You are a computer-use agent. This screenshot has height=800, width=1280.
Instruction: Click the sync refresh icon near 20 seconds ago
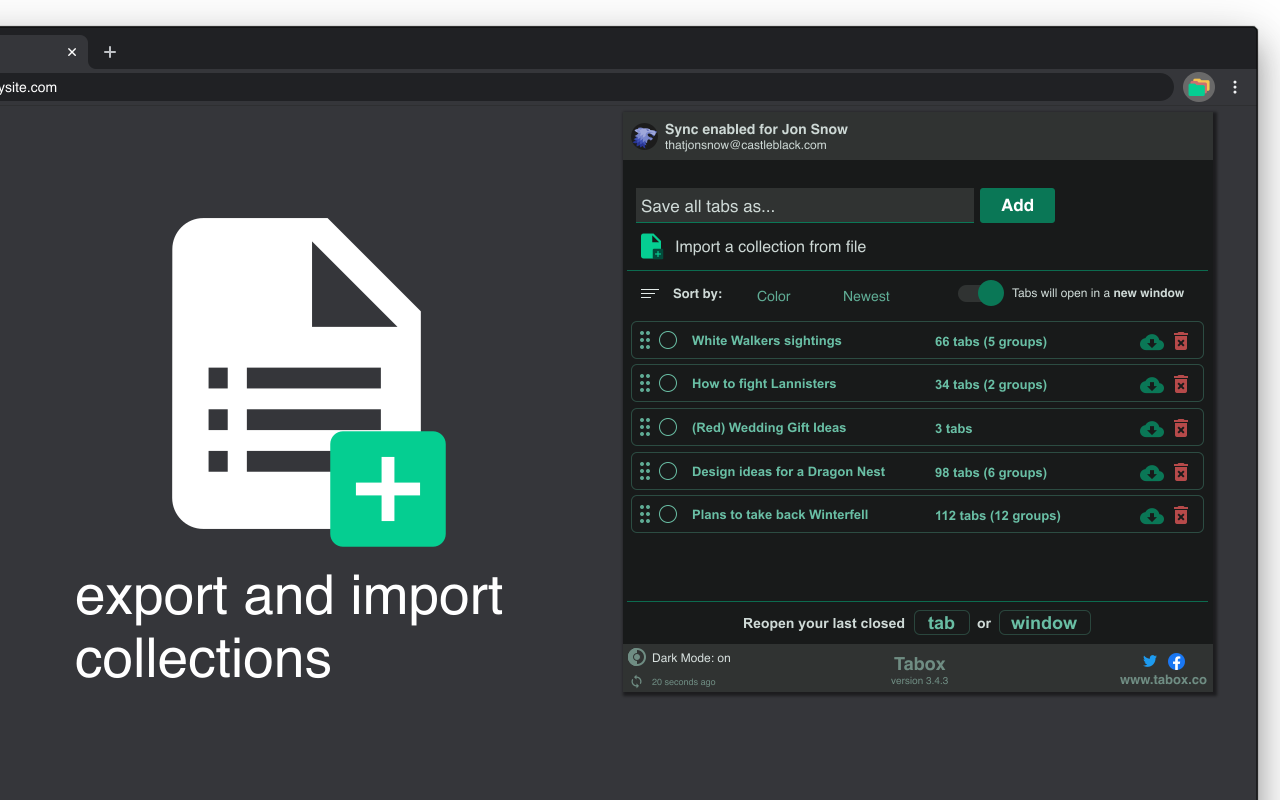[x=637, y=679]
